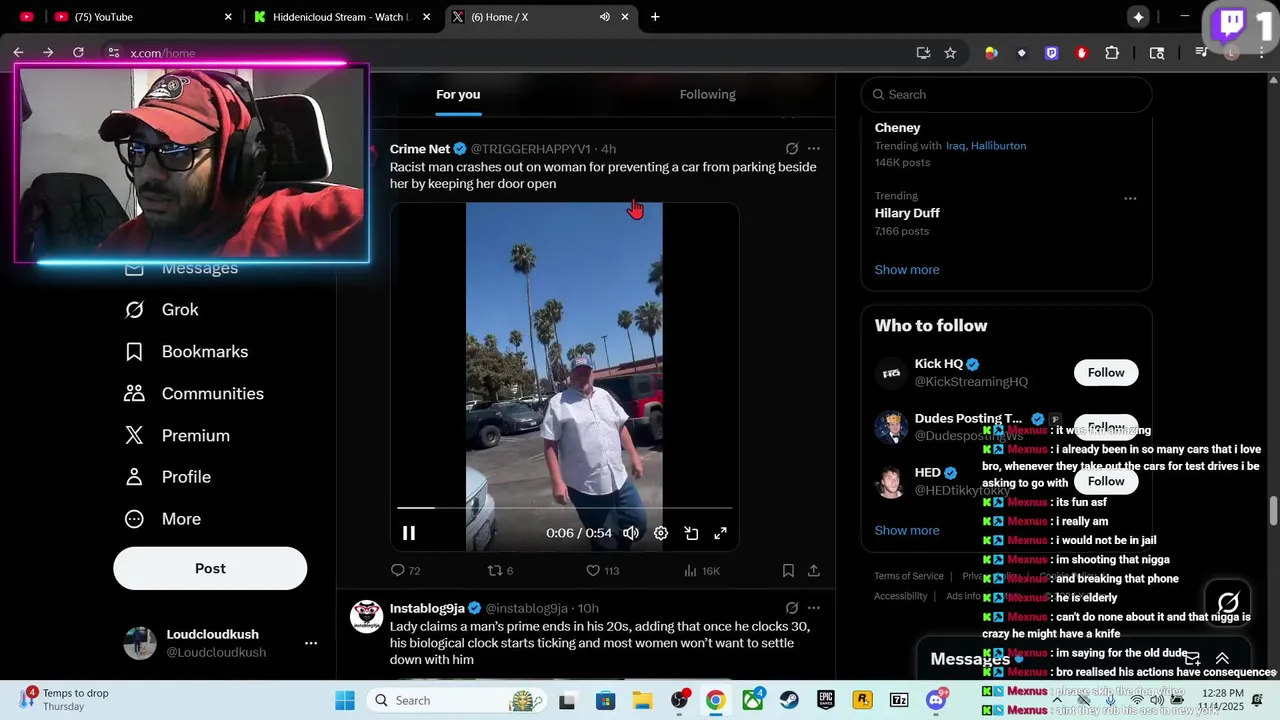Open the red hand ad blocker extension
1280x720 pixels.
click(1081, 53)
